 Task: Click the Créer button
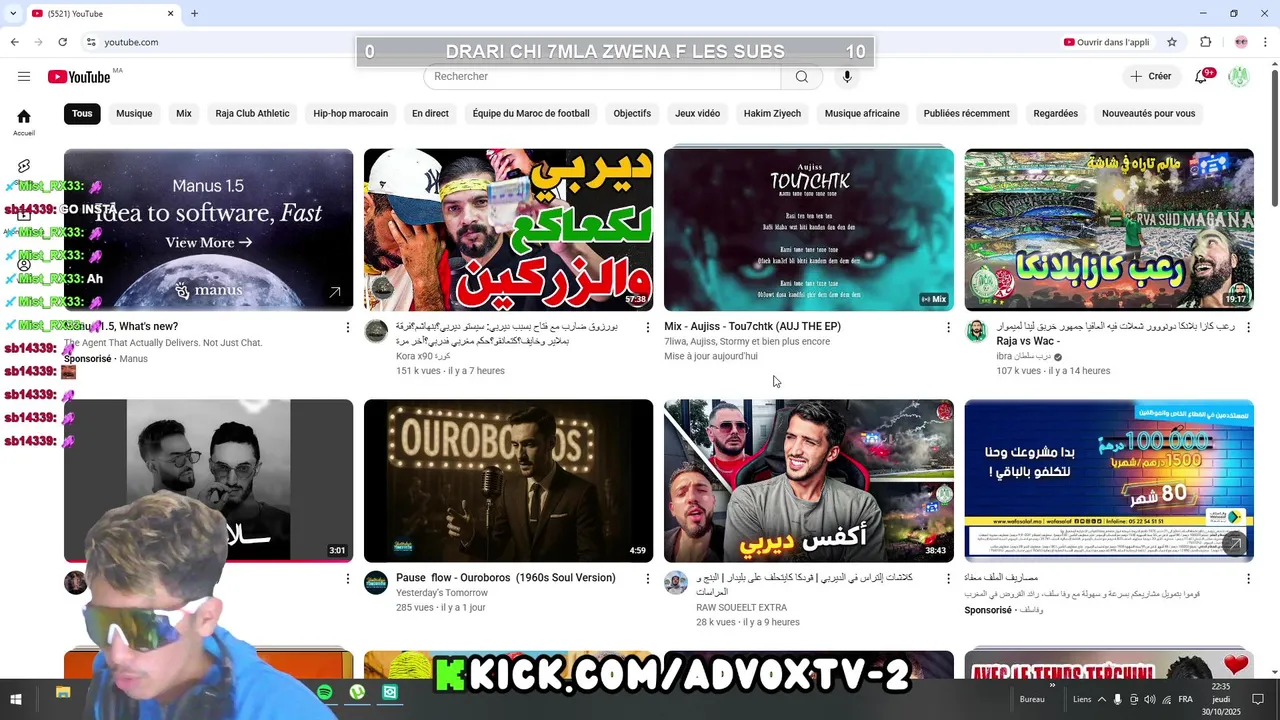coord(1151,77)
